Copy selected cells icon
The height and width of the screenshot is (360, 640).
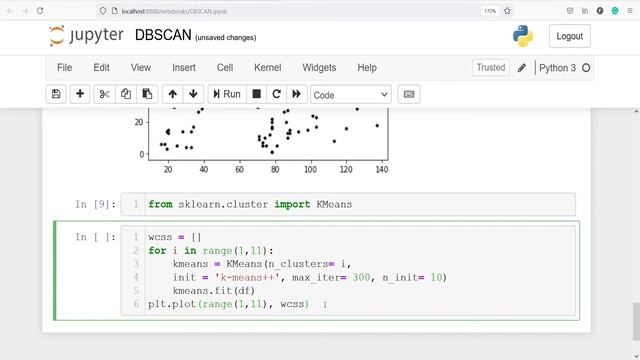126,94
